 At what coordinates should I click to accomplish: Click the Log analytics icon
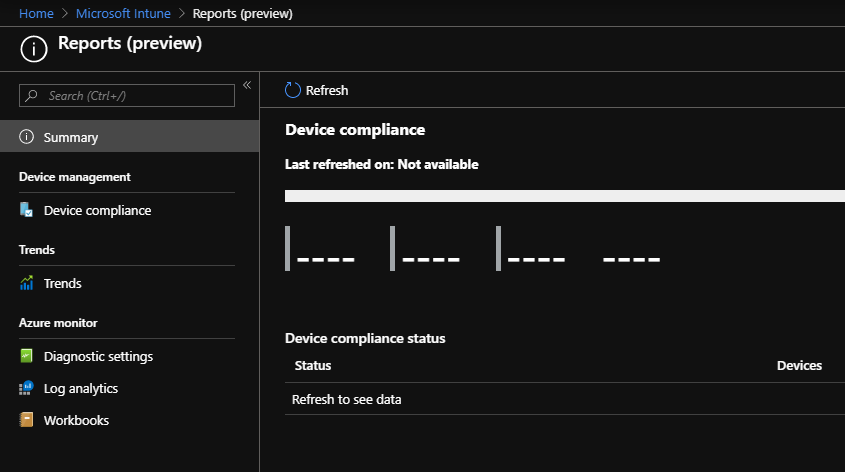(x=27, y=388)
